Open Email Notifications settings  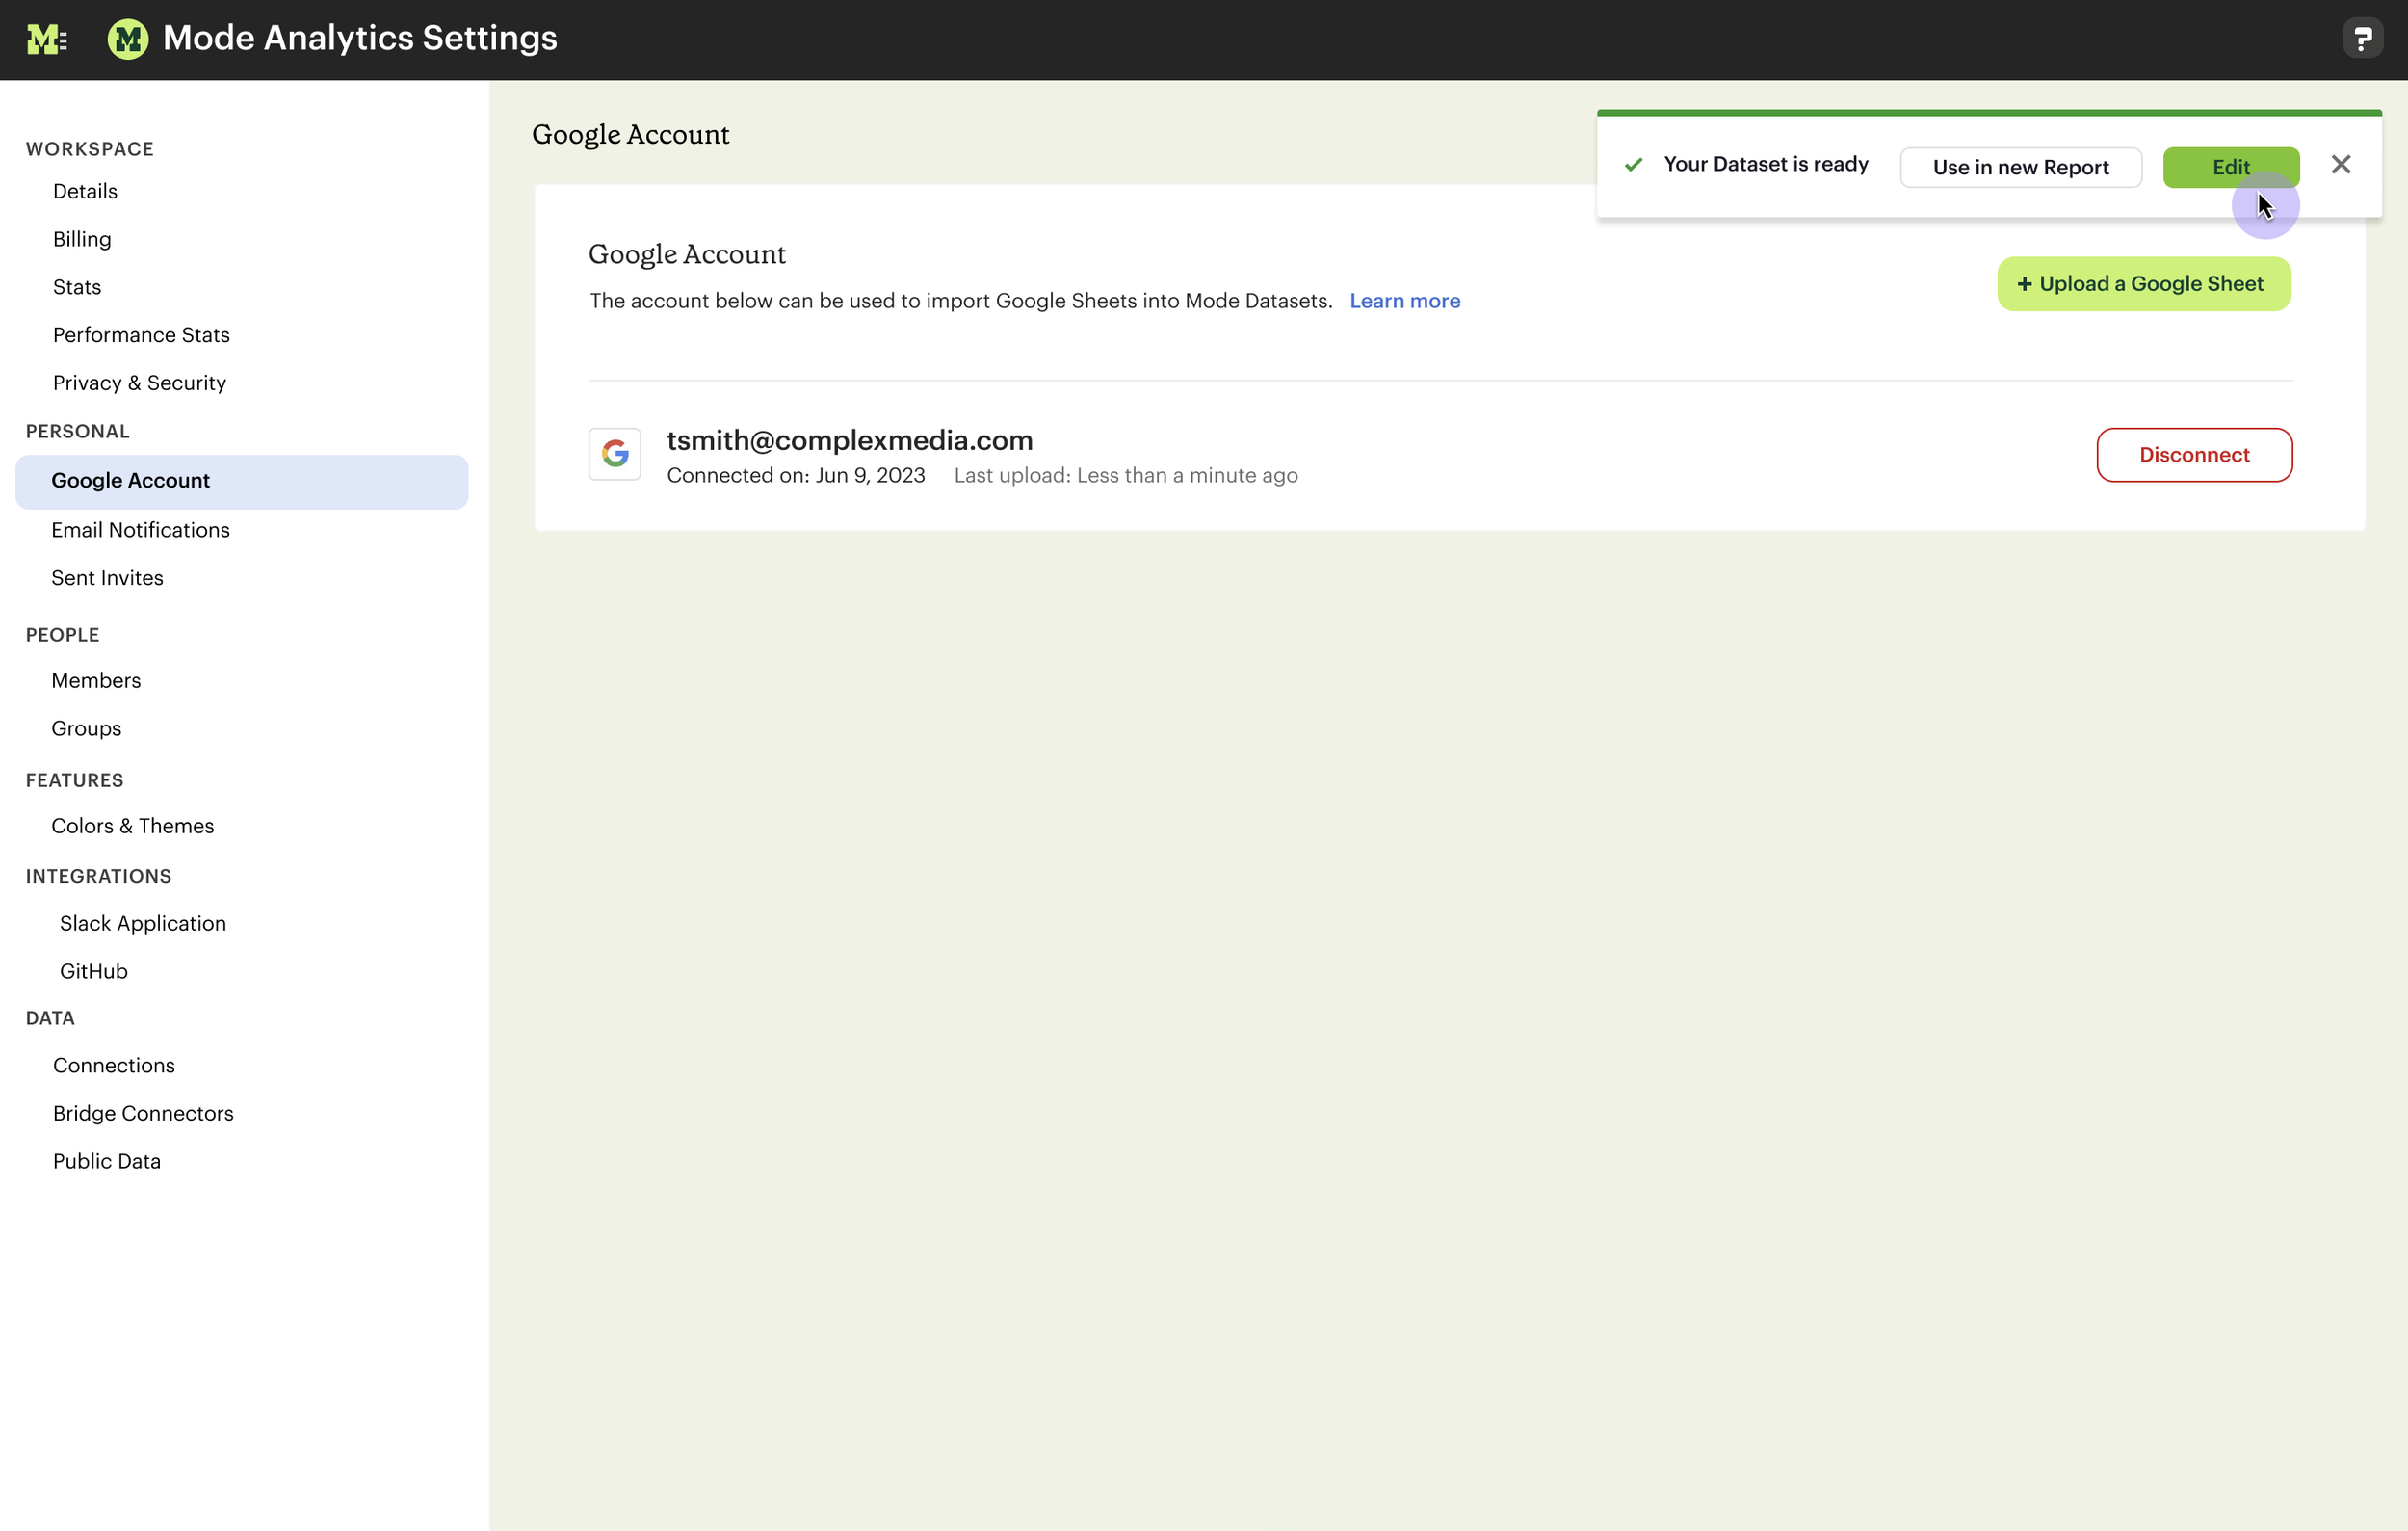[x=140, y=530]
